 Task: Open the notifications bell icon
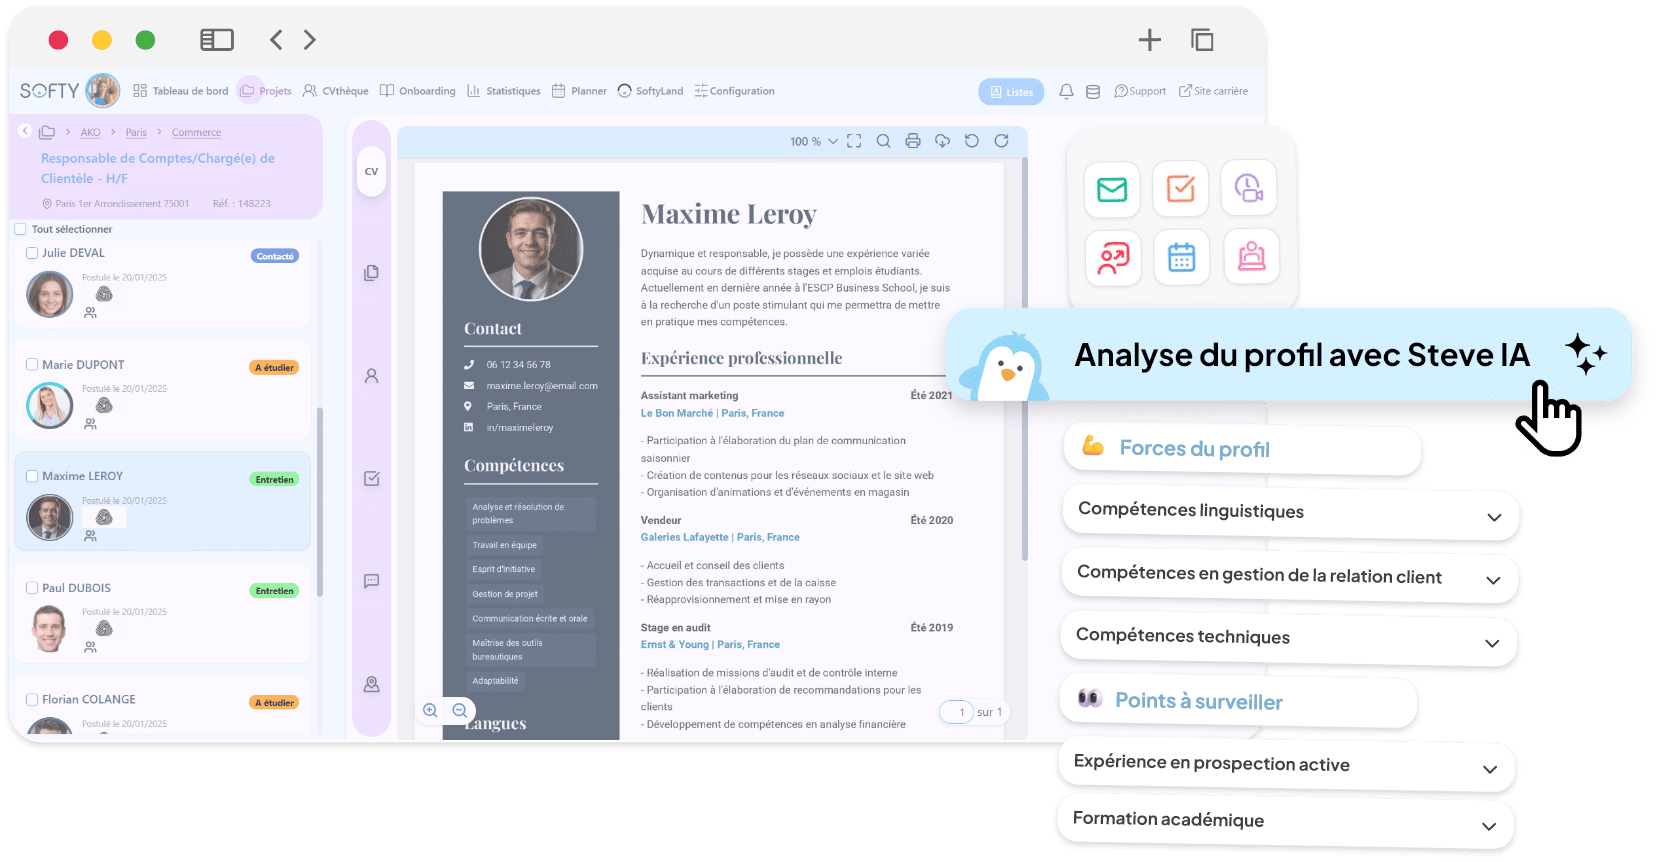click(1066, 91)
